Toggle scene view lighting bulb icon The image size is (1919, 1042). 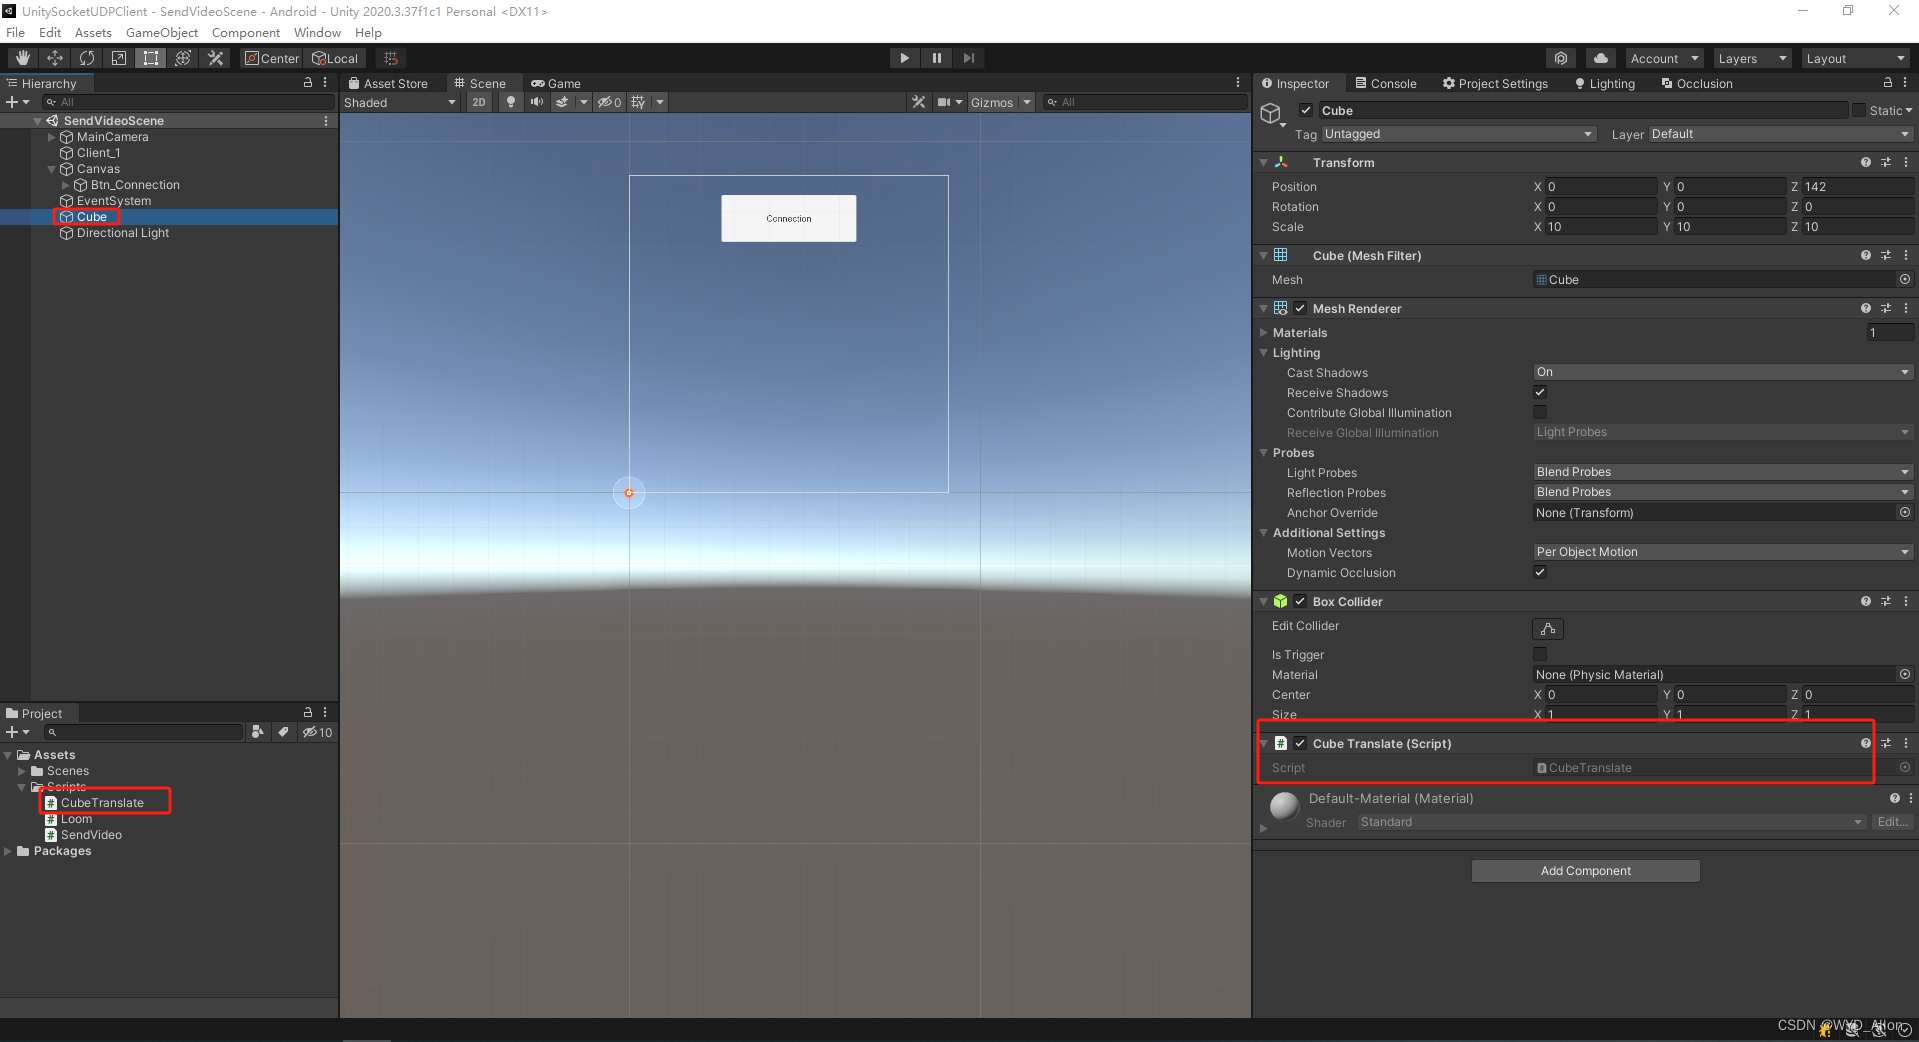510,101
